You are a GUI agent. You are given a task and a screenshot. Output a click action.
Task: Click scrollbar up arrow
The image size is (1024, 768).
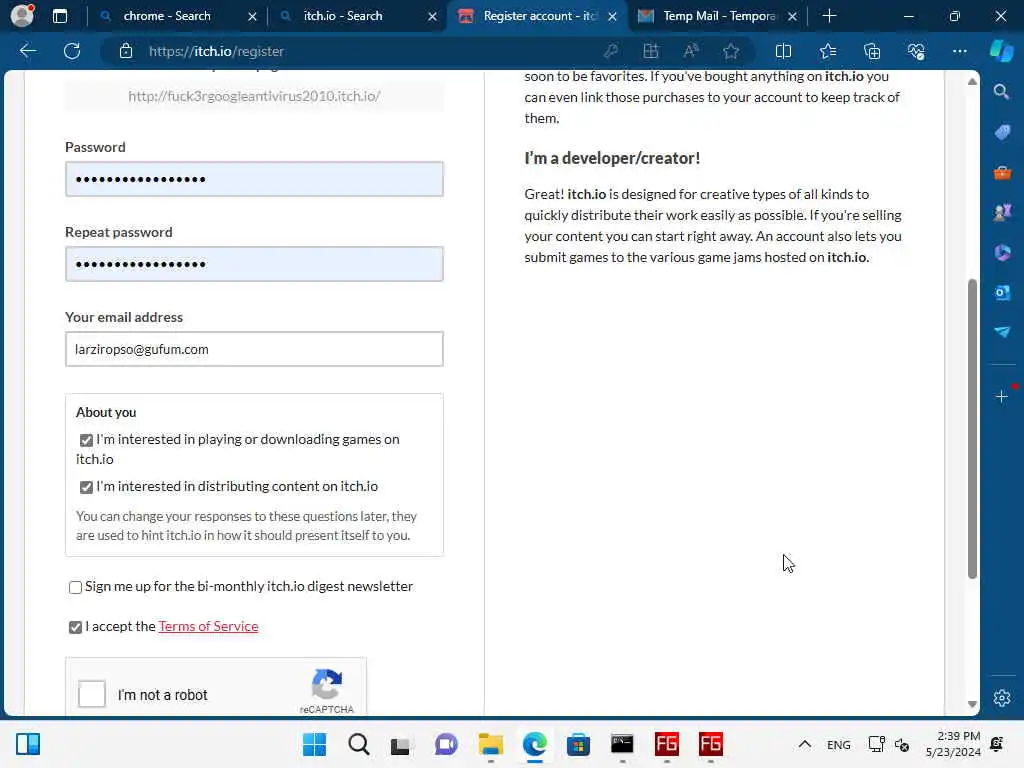click(x=972, y=82)
